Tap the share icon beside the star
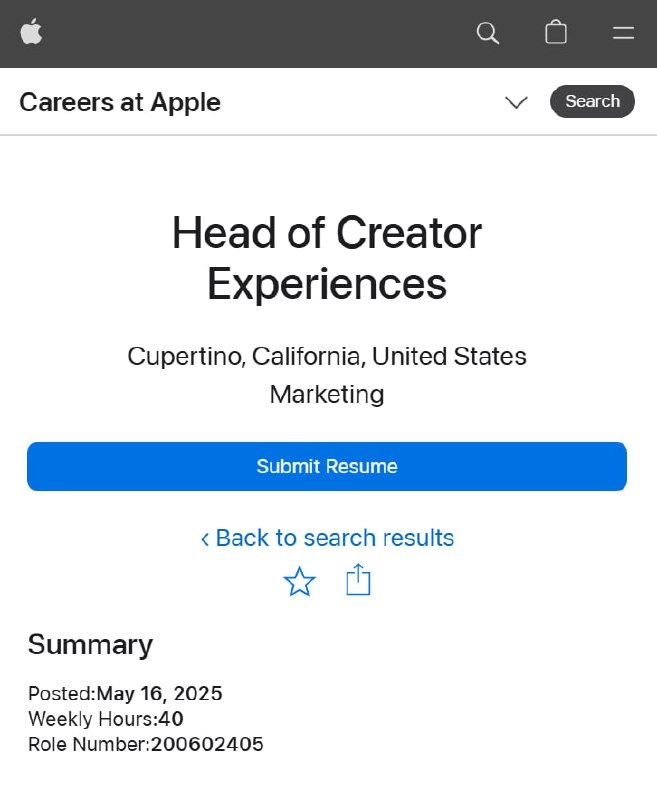This screenshot has width=657, height=800. click(358, 580)
